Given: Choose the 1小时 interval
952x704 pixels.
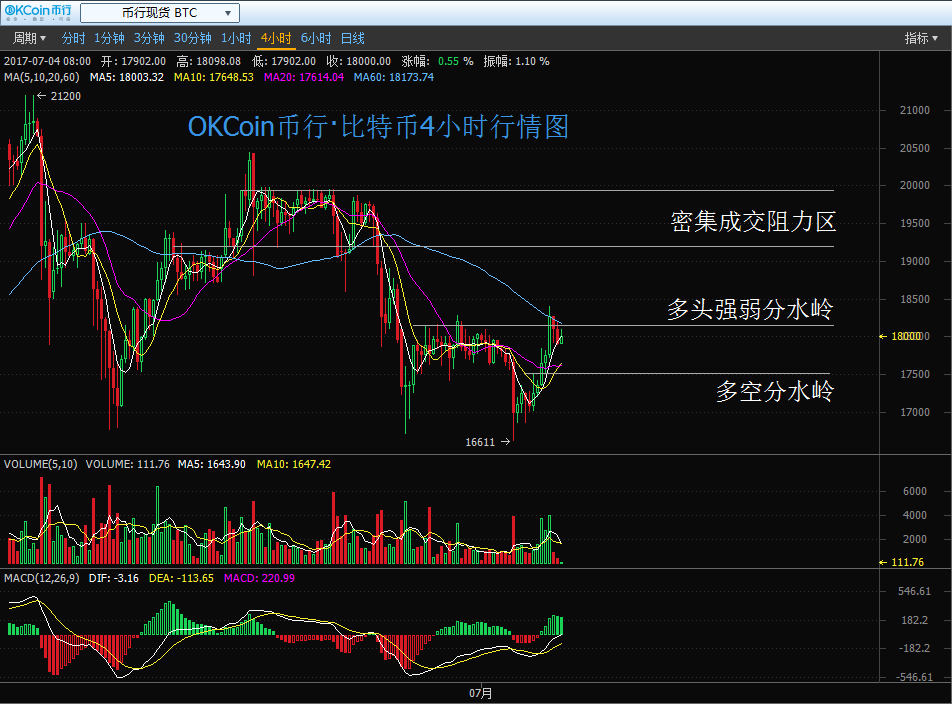Looking at the screenshot, I should tap(236, 39).
